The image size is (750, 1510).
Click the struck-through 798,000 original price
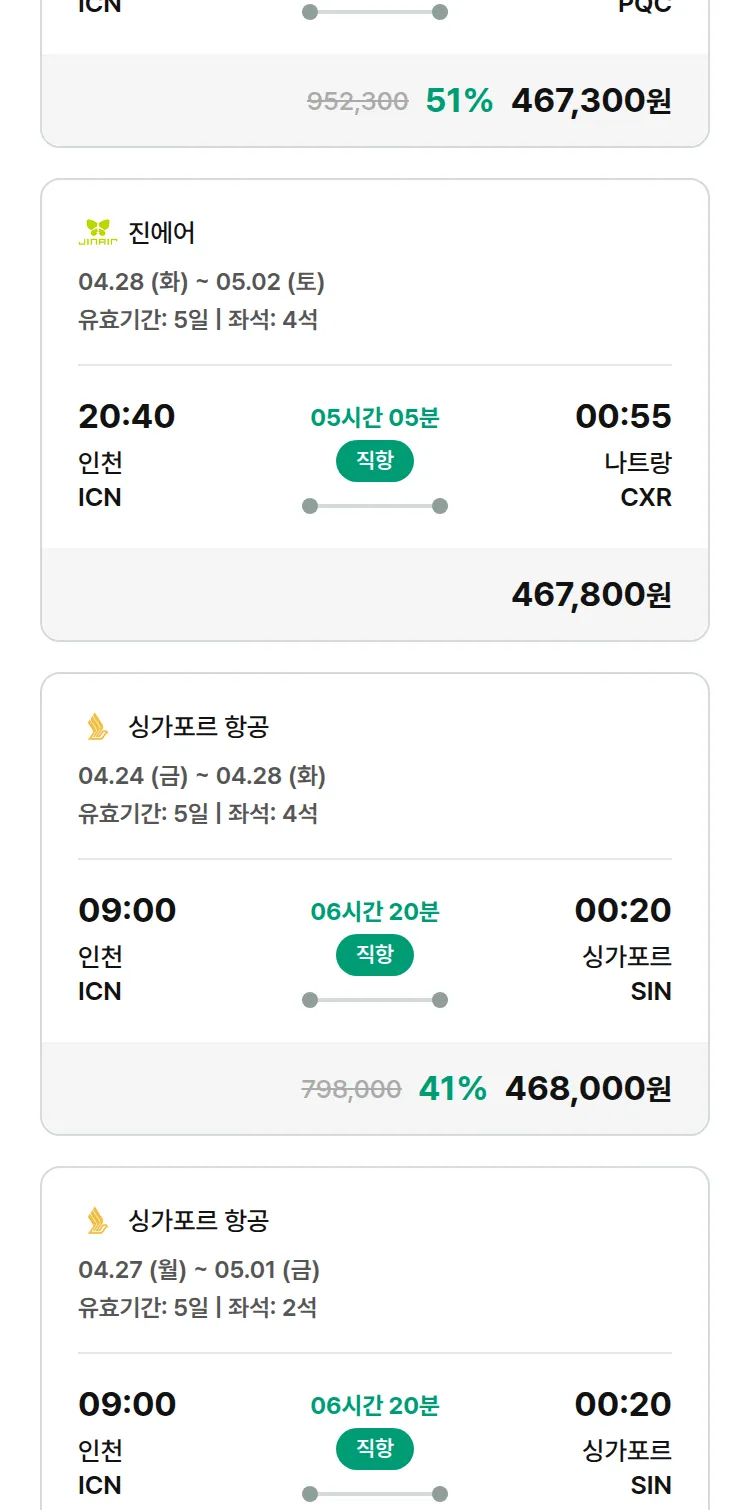coord(351,1090)
